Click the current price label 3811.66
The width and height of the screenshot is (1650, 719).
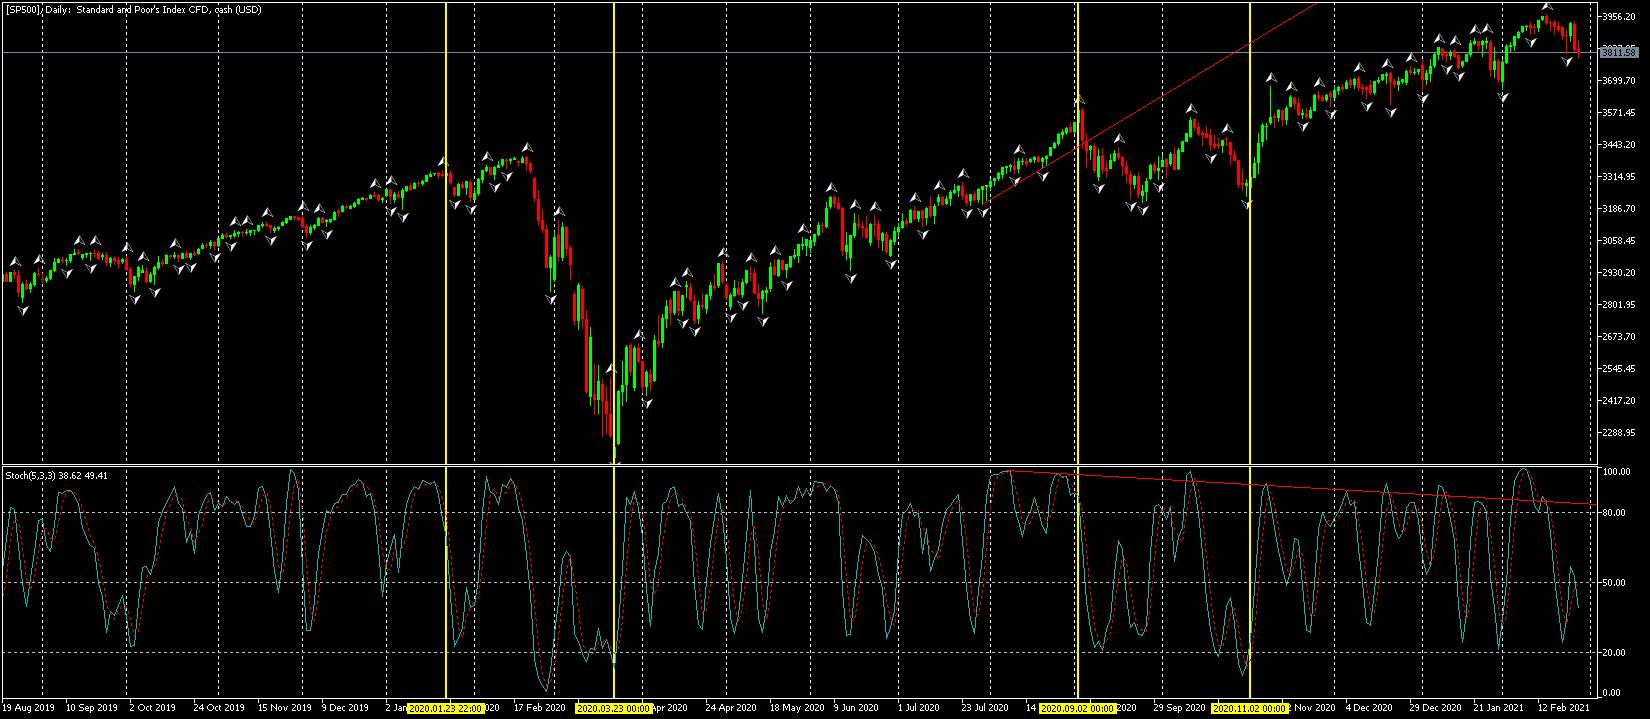click(x=1618, y=51)
